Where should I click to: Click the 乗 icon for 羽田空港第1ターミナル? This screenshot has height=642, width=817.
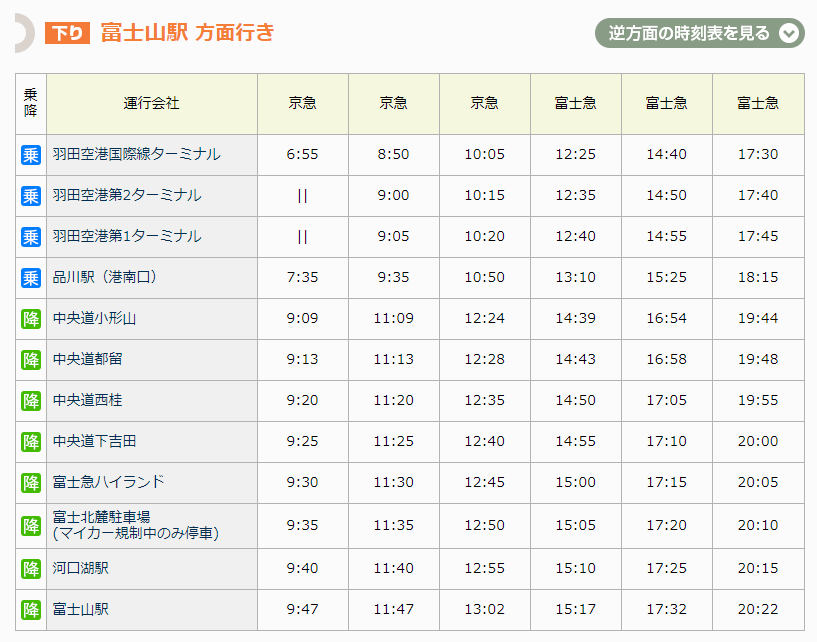click(31, 237)
